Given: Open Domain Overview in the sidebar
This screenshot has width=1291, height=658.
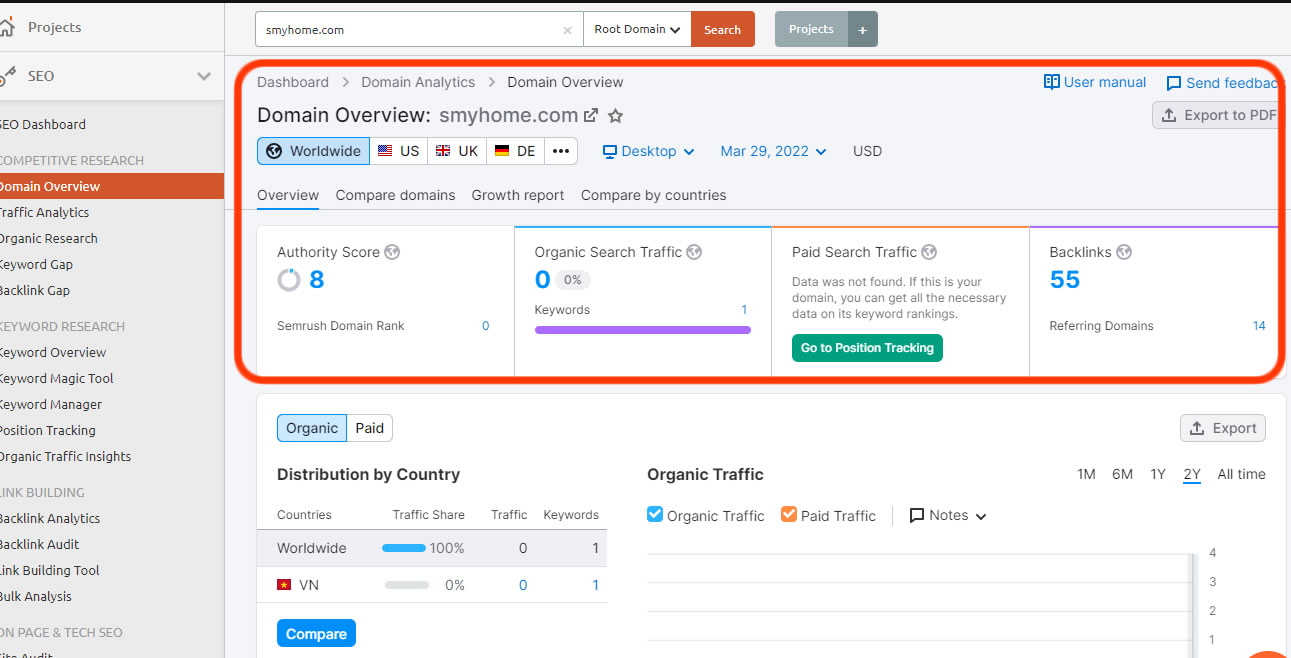Looking at the screenshot, I should [112, 186].
